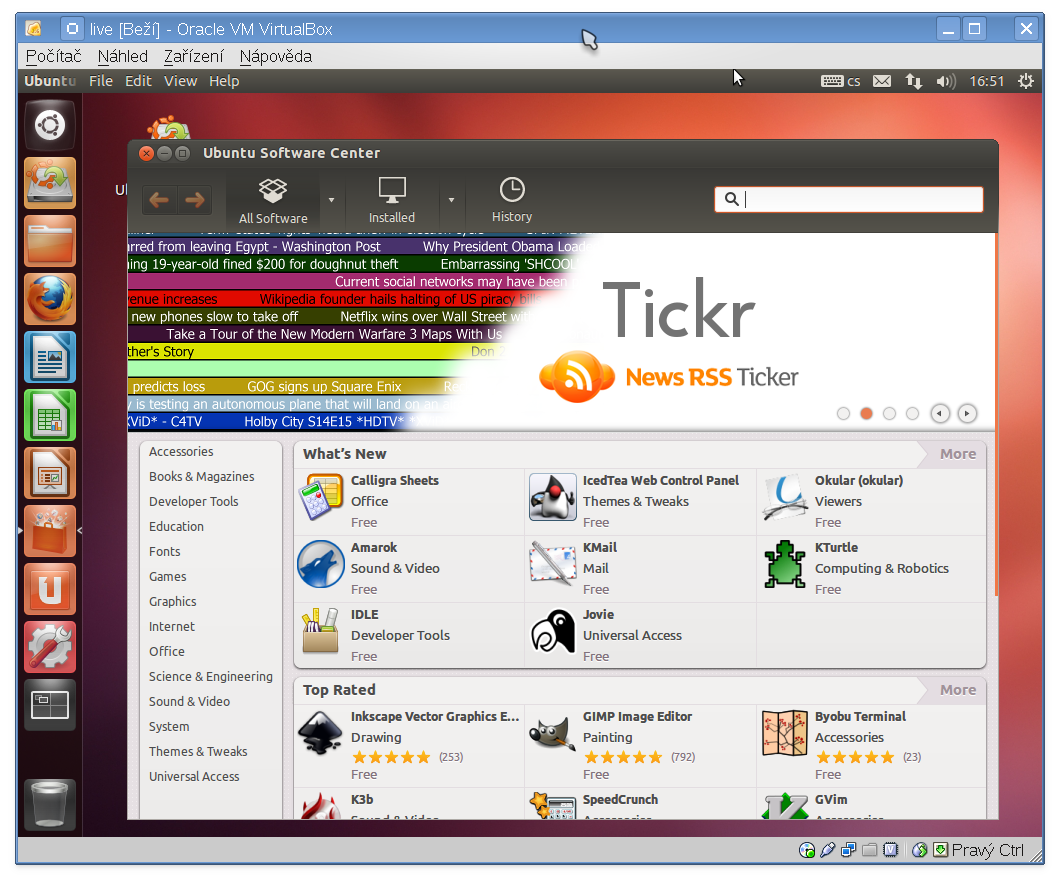
Task: Open the Science & Engineering category
Action: [211, 677]
